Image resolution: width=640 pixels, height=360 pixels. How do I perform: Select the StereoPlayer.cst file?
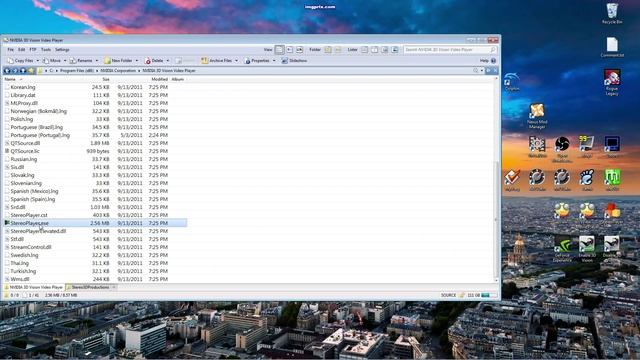point(29,215)
